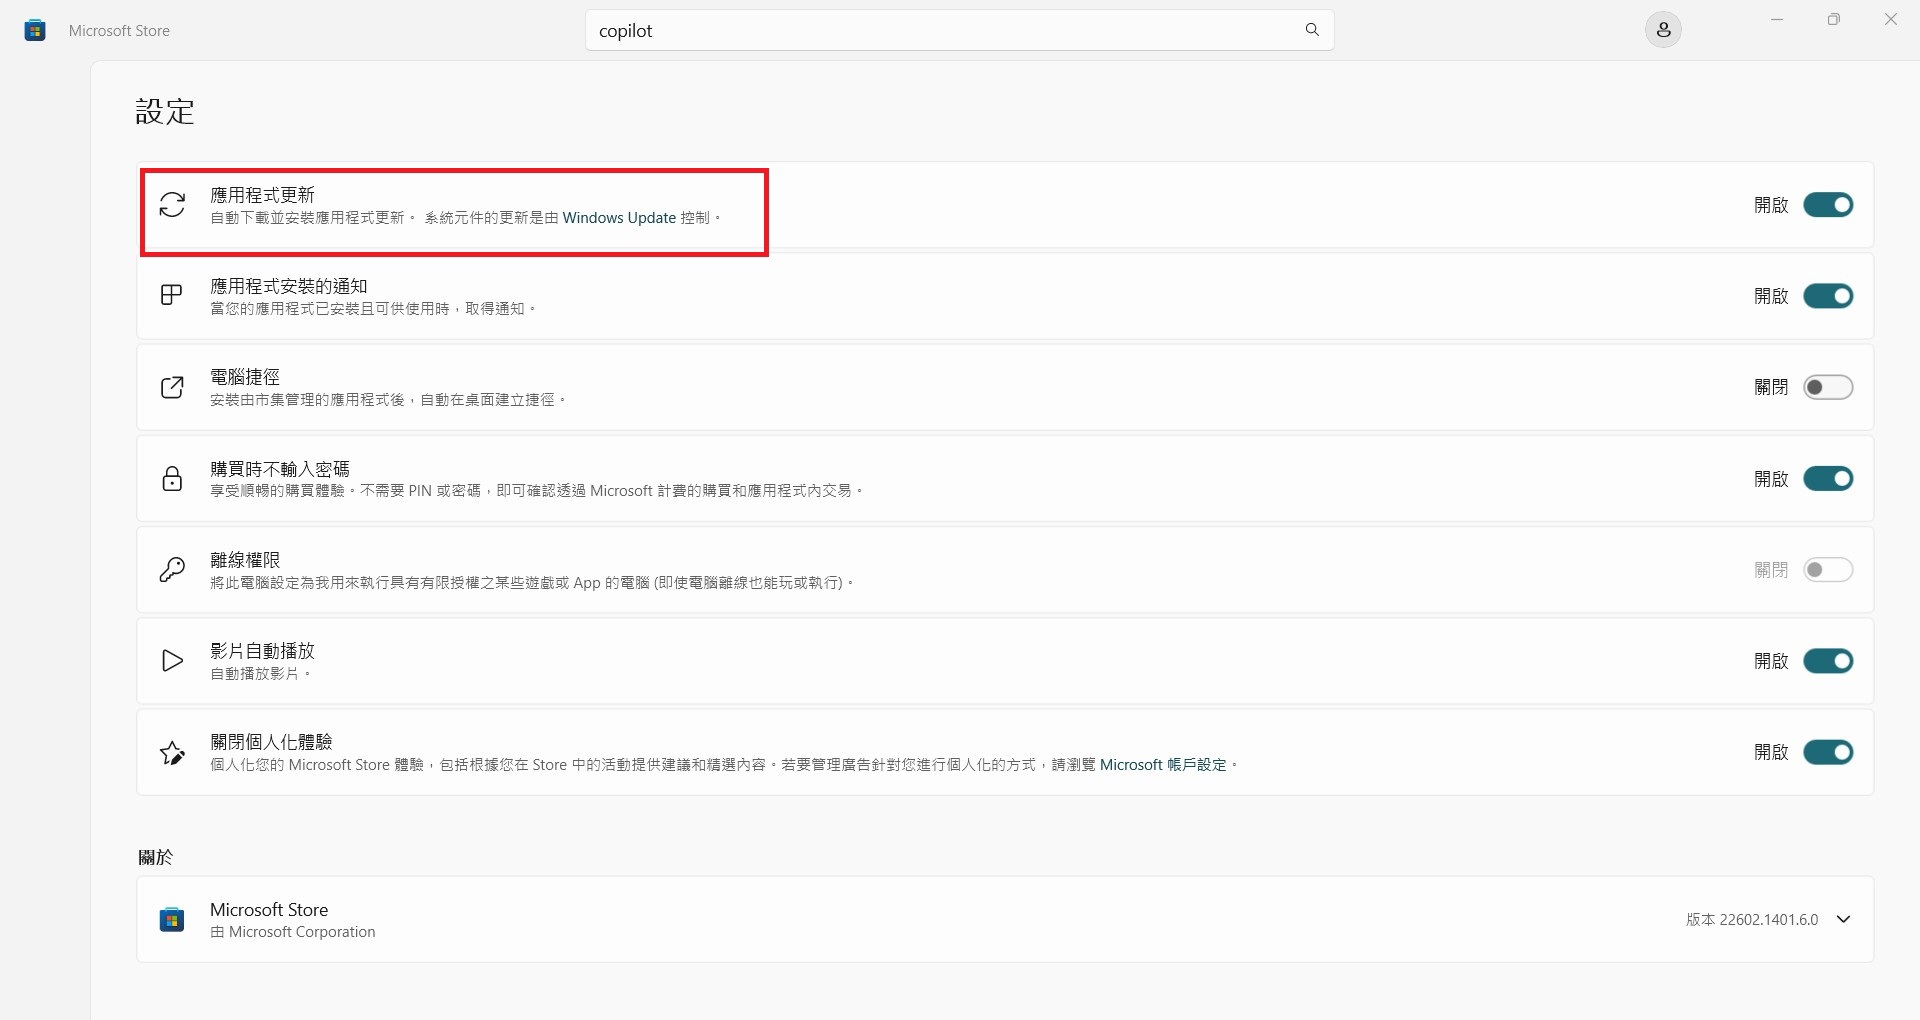Viewport: 1920px width, 1020px height.
Task: Expand the Microsoft Store version details chevron
Action: (x=1844, y=920)
